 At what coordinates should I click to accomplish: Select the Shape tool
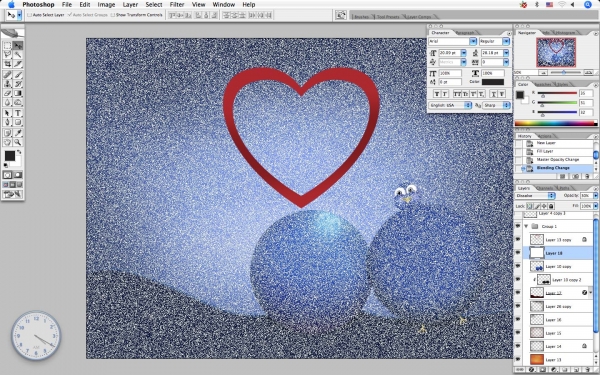point(18,122)
